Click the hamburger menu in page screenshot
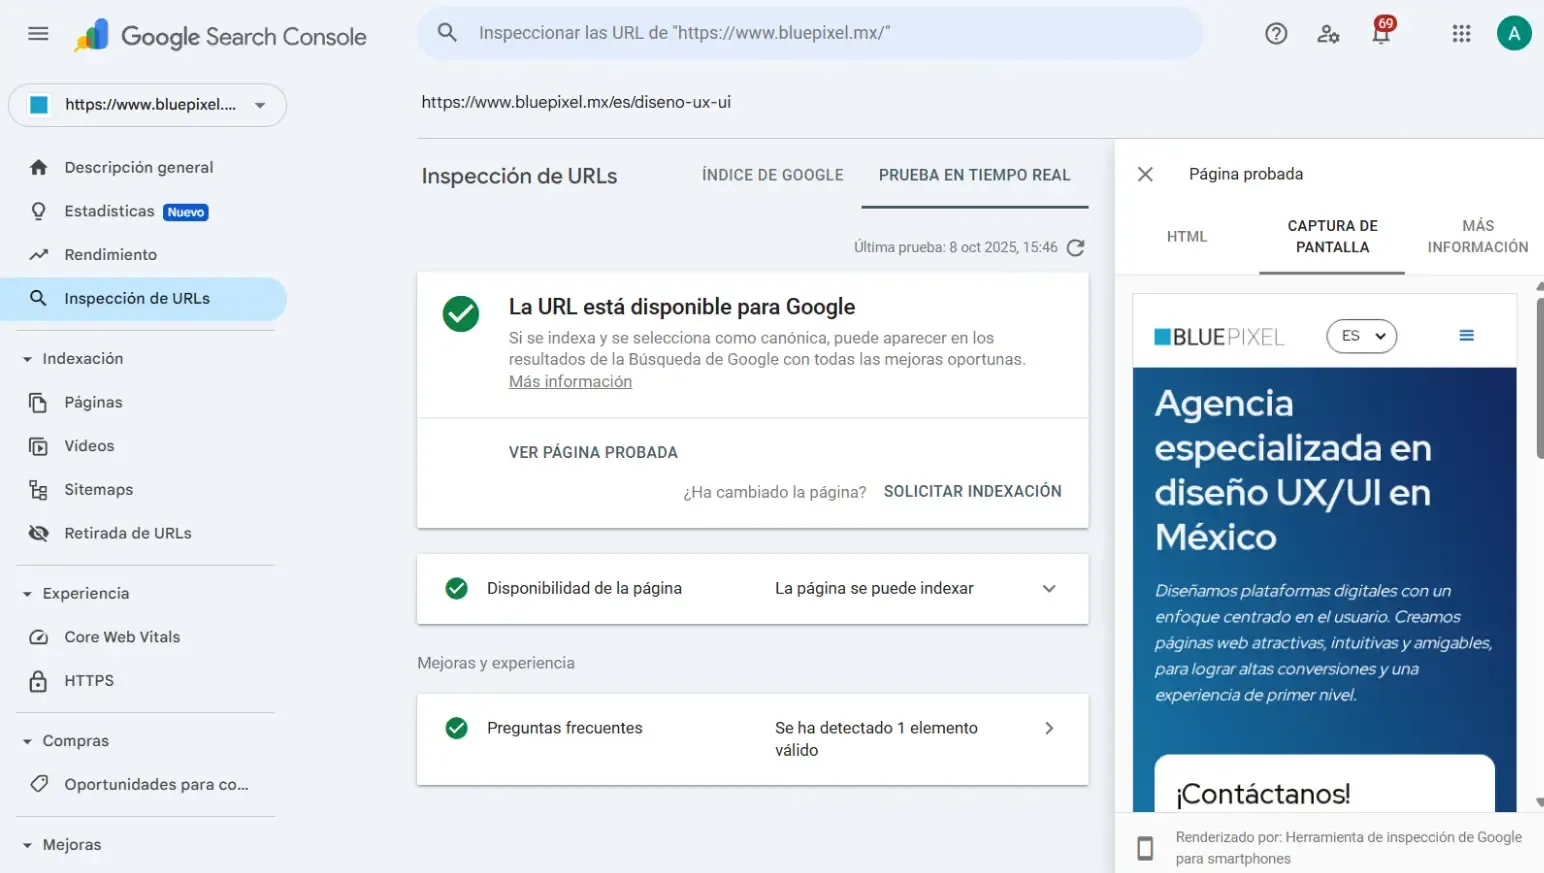 point(1466,336)
